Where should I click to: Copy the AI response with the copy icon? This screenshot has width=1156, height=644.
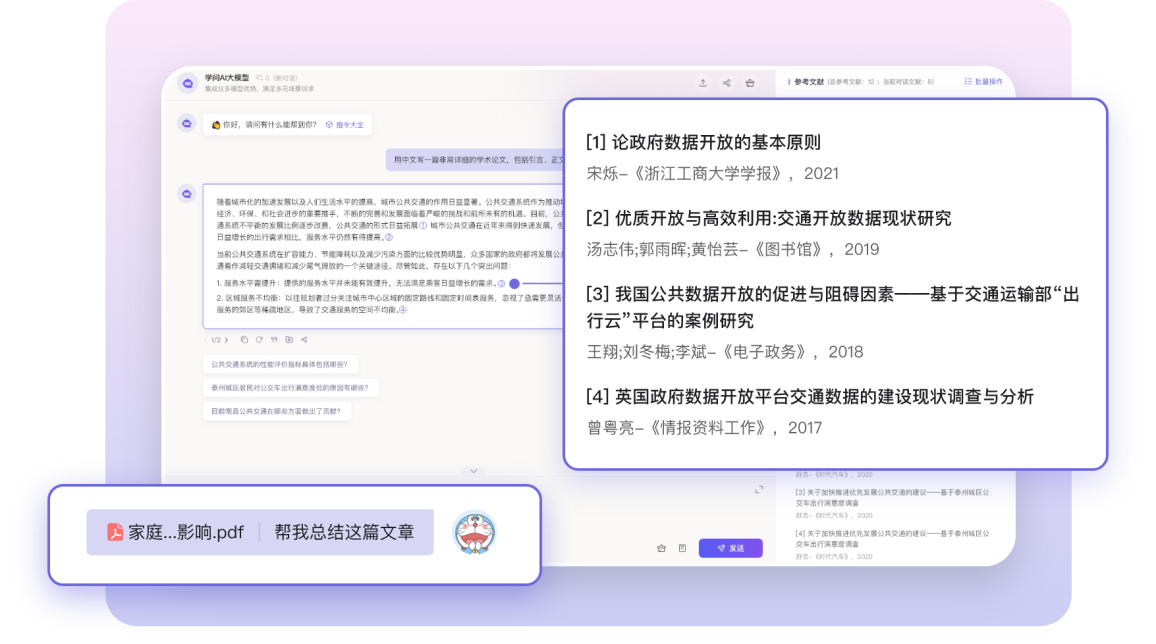pos(244,340)
